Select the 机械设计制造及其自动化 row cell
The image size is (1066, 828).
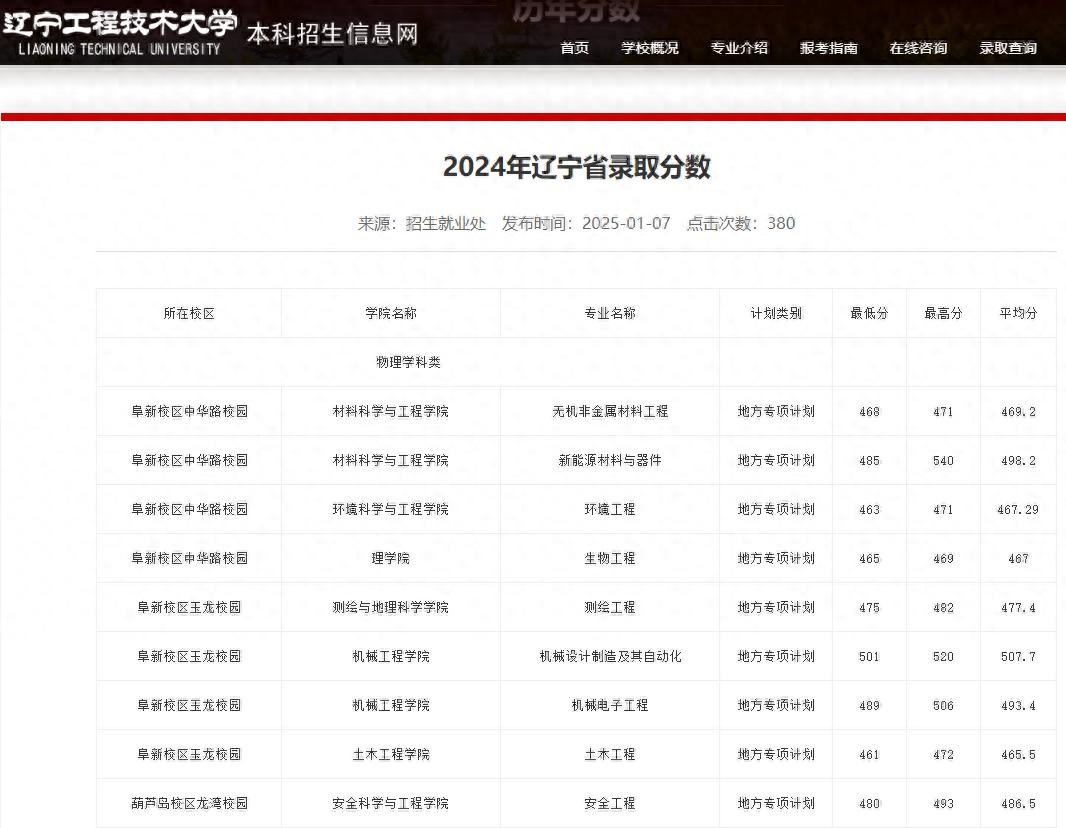tap(609, 656)
